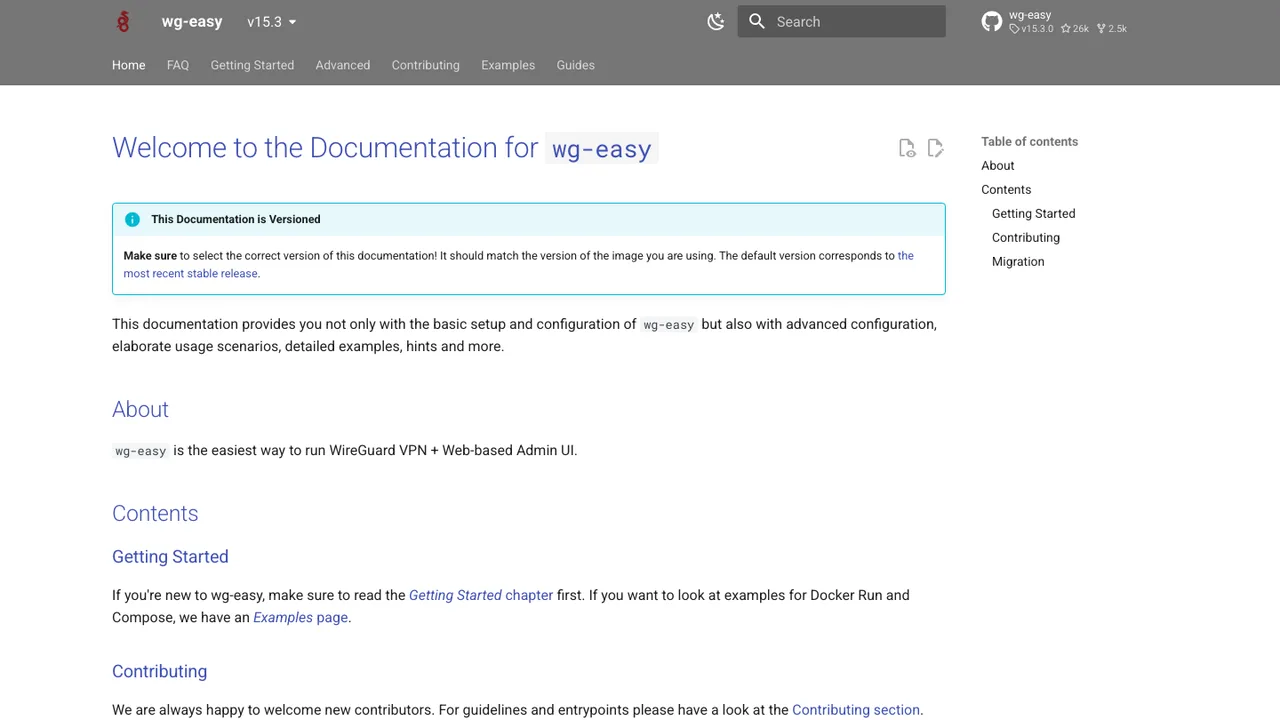The width and height of the screenshot is (1280, 720).
Task: Open the 'Getting Started chapter' link in the paragraph
Action: click(x=481, y=595)
